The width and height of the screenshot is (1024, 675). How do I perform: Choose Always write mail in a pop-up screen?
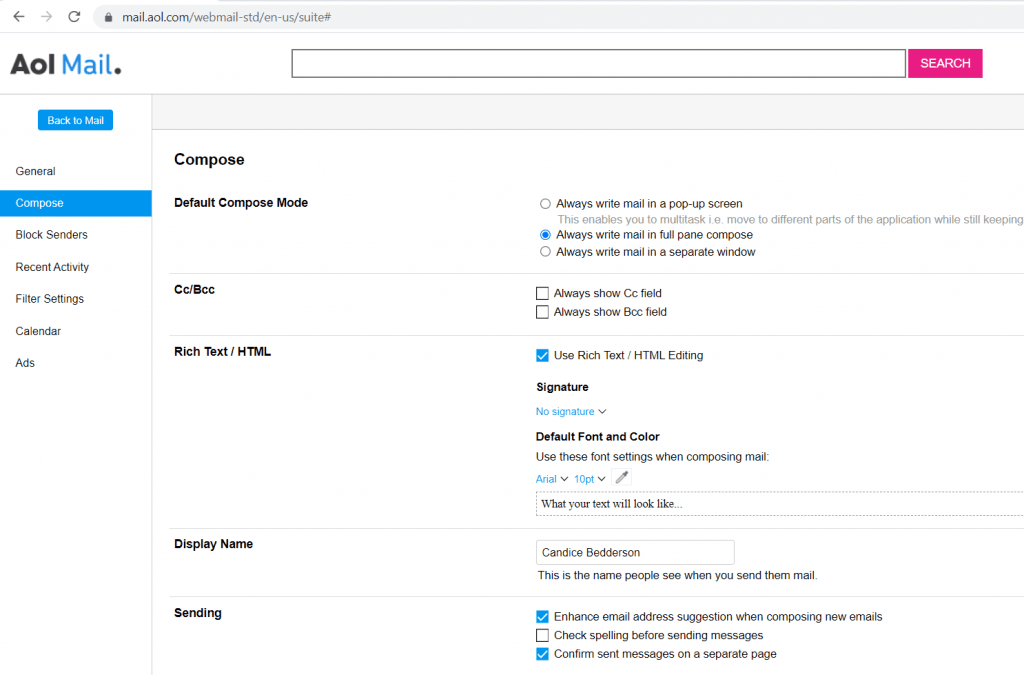(x=545, y=203)
